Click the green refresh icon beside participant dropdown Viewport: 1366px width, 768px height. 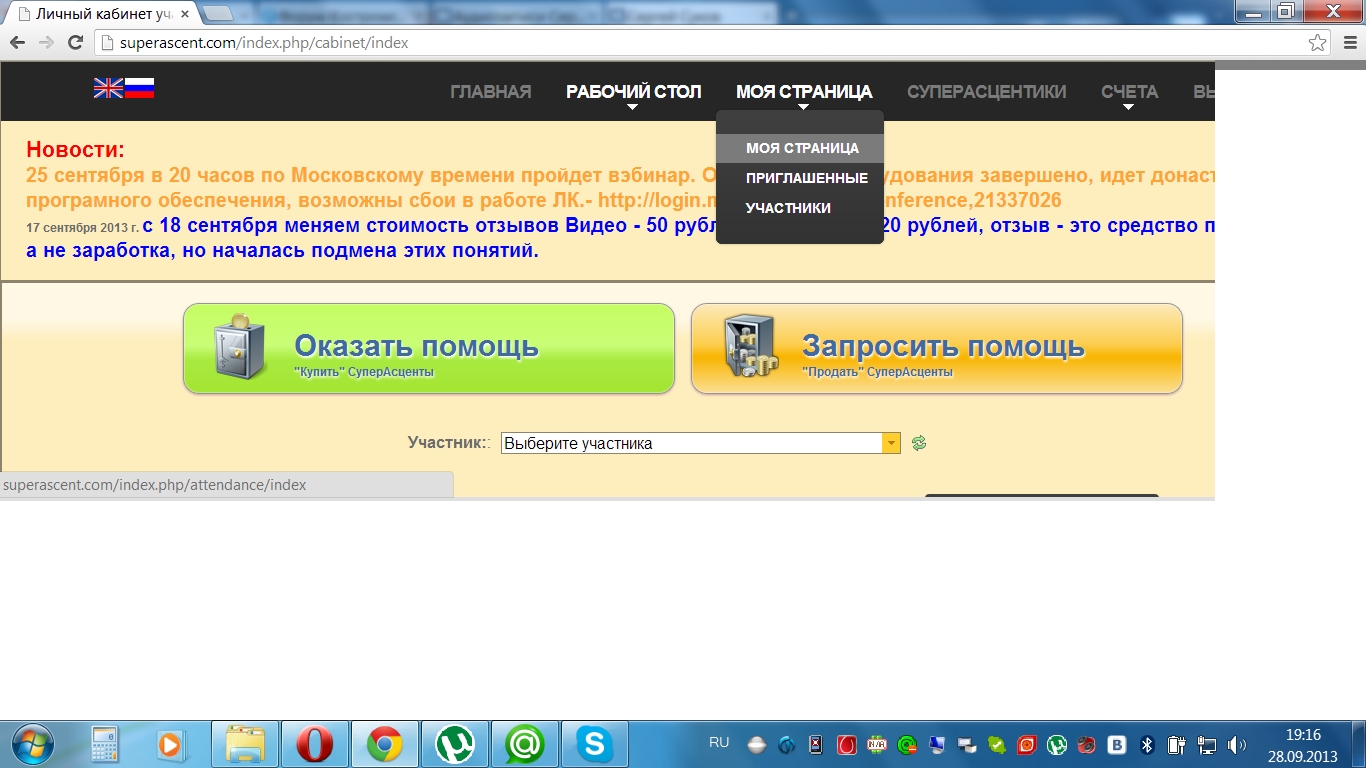919,443
